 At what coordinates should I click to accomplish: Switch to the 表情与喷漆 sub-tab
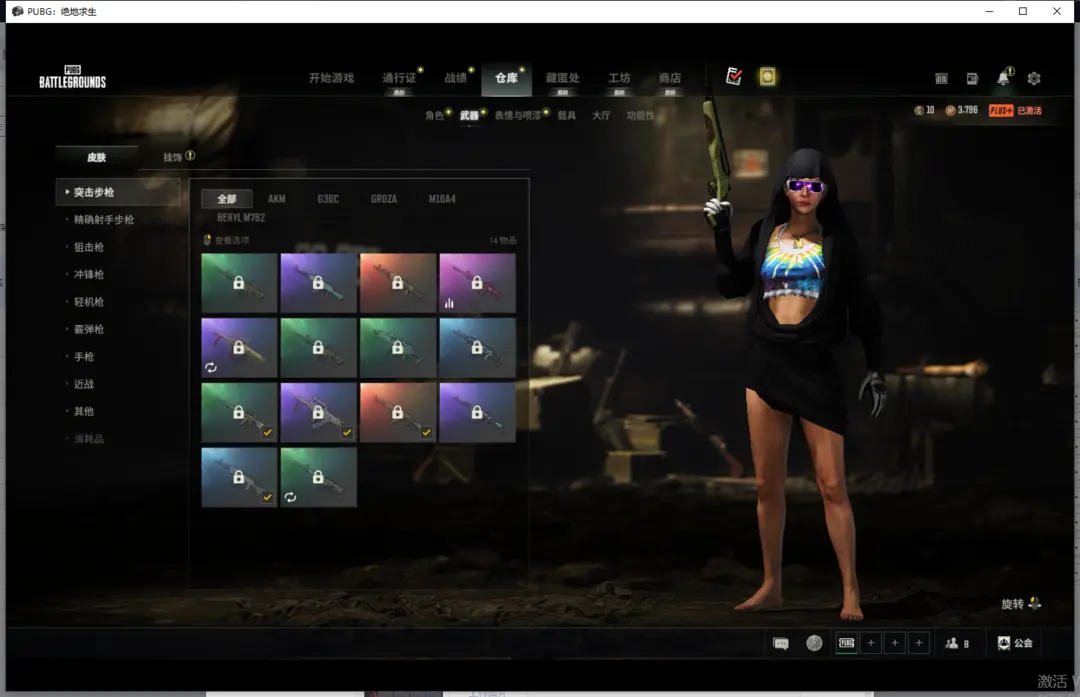517,116
